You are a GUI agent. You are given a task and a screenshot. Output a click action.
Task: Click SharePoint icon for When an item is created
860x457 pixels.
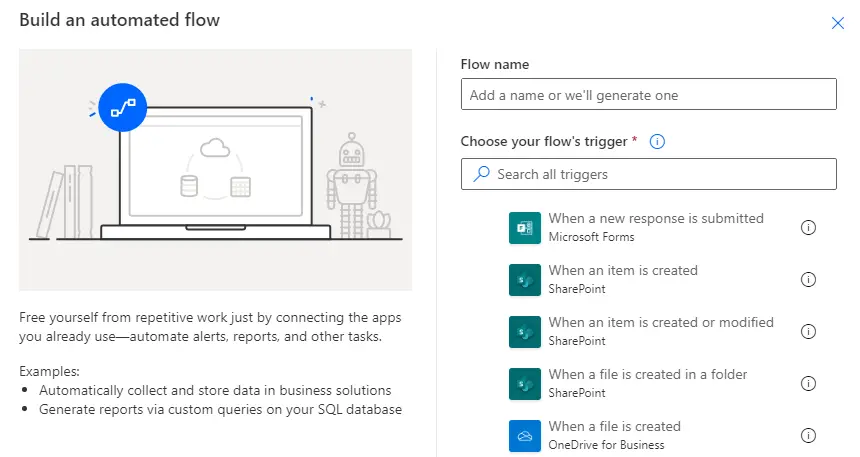[525, 280]
